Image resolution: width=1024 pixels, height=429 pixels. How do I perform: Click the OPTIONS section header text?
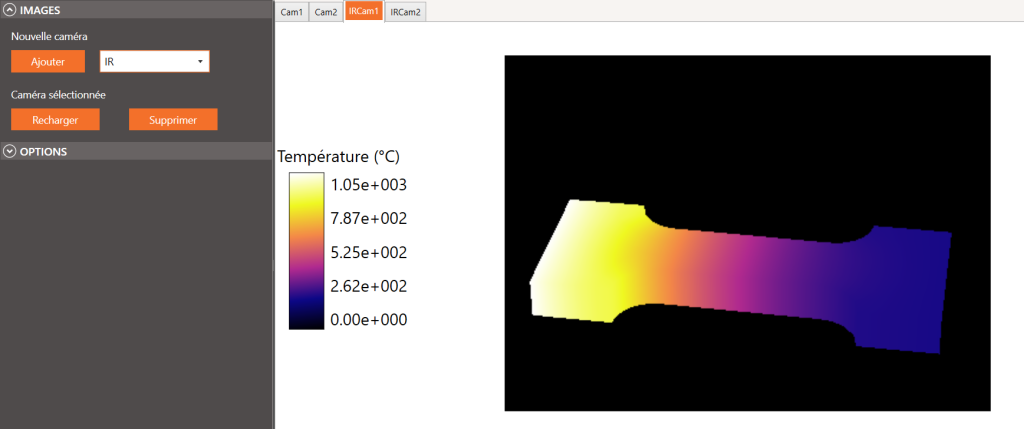point(44,151)
